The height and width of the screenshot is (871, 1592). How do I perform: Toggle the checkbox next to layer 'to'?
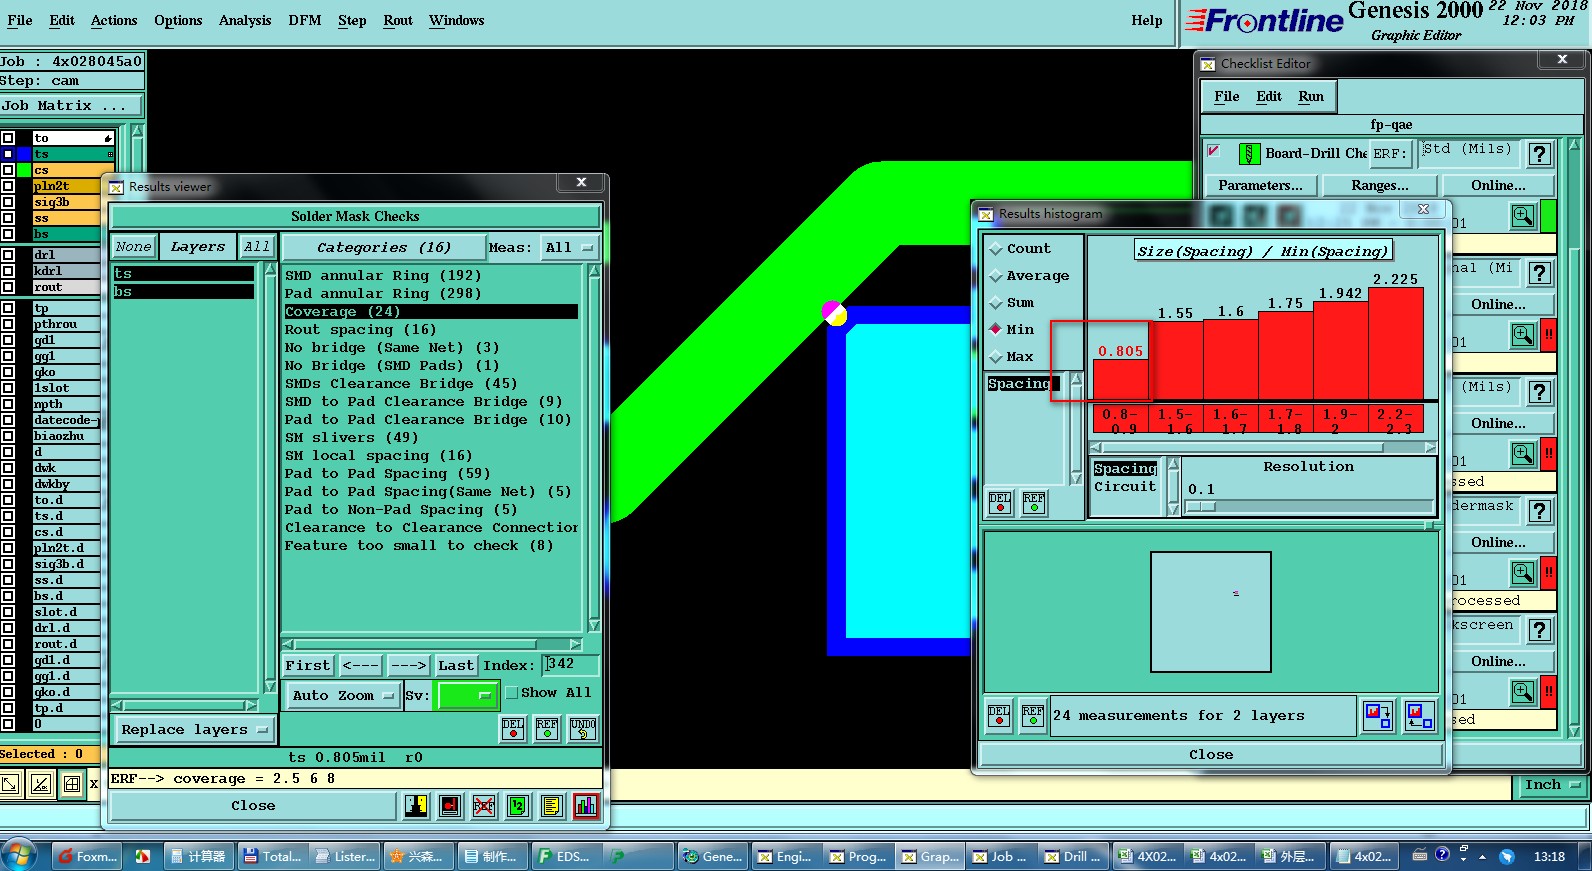point(8,138)
